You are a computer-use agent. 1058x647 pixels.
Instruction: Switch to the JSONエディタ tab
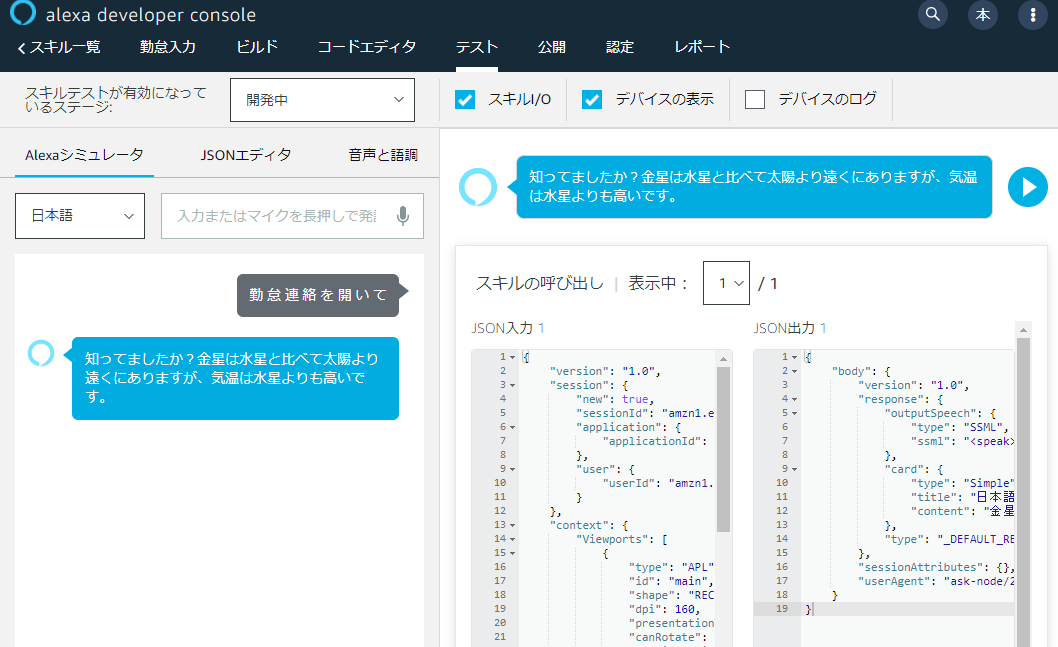click(x=246, y=155)
